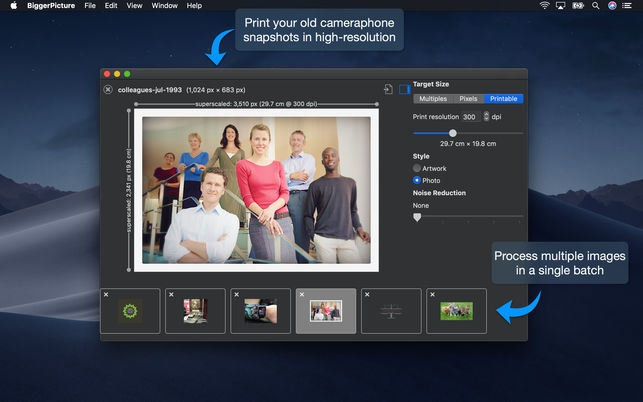Image resolution: width=643 pixels, height=402 pixels.
Task: Select the living room thumbnail
Action: point(195,311)
